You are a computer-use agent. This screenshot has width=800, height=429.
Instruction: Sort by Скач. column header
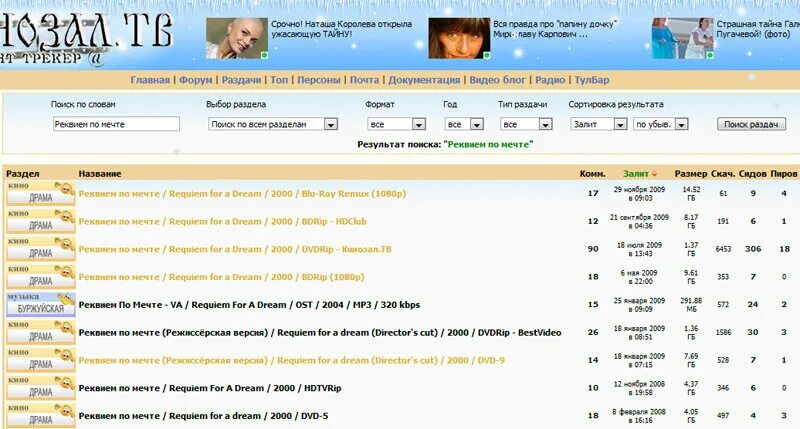pos(723,174)
